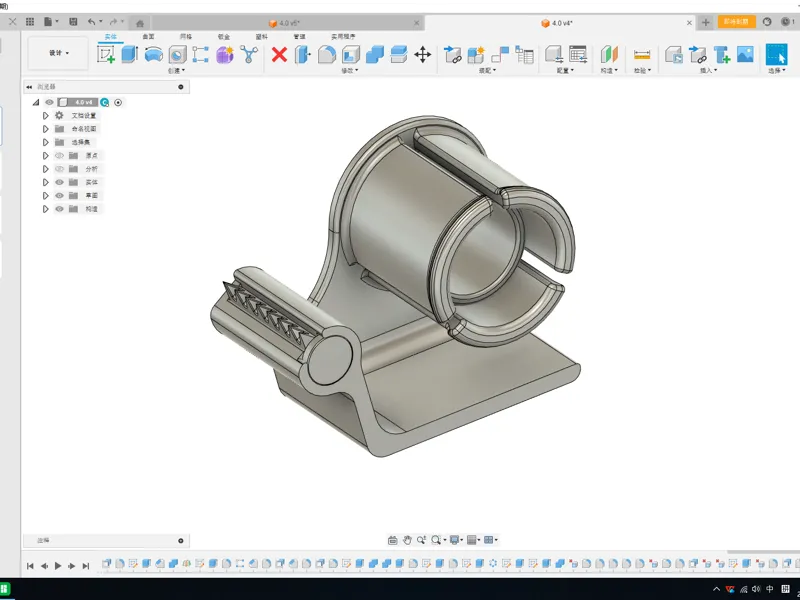Image resolution: width=800 pixels, height=600 pixels.
Task: Toggle visibility of the 构造 folder
Action: (59, 209)
